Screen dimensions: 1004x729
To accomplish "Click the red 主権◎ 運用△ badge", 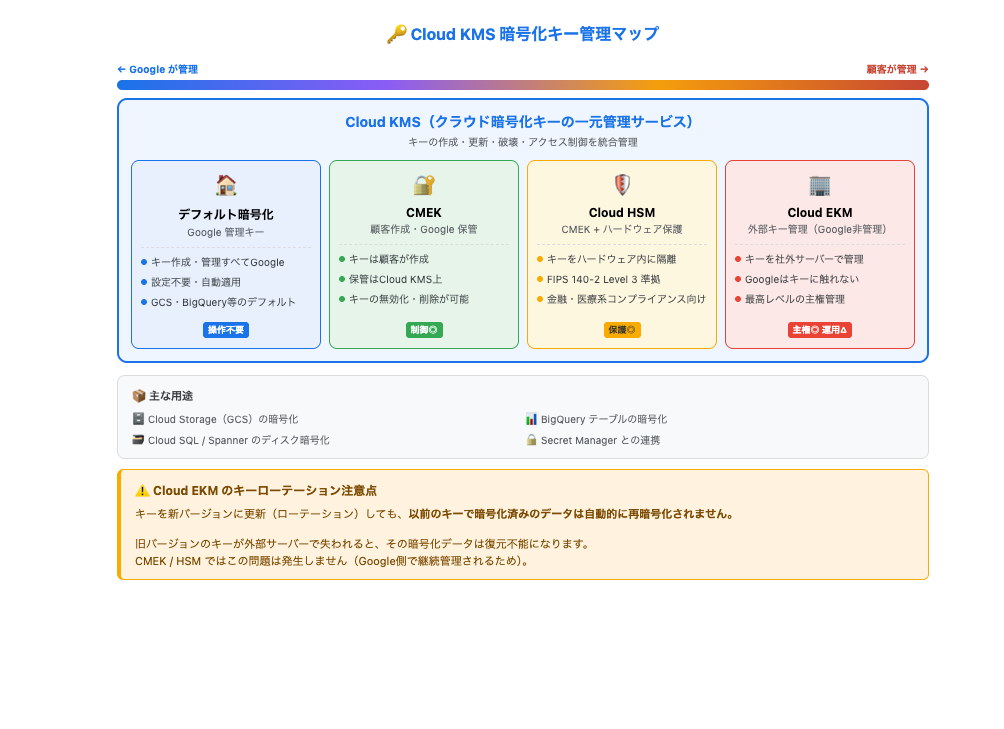I will pos(820,330).
